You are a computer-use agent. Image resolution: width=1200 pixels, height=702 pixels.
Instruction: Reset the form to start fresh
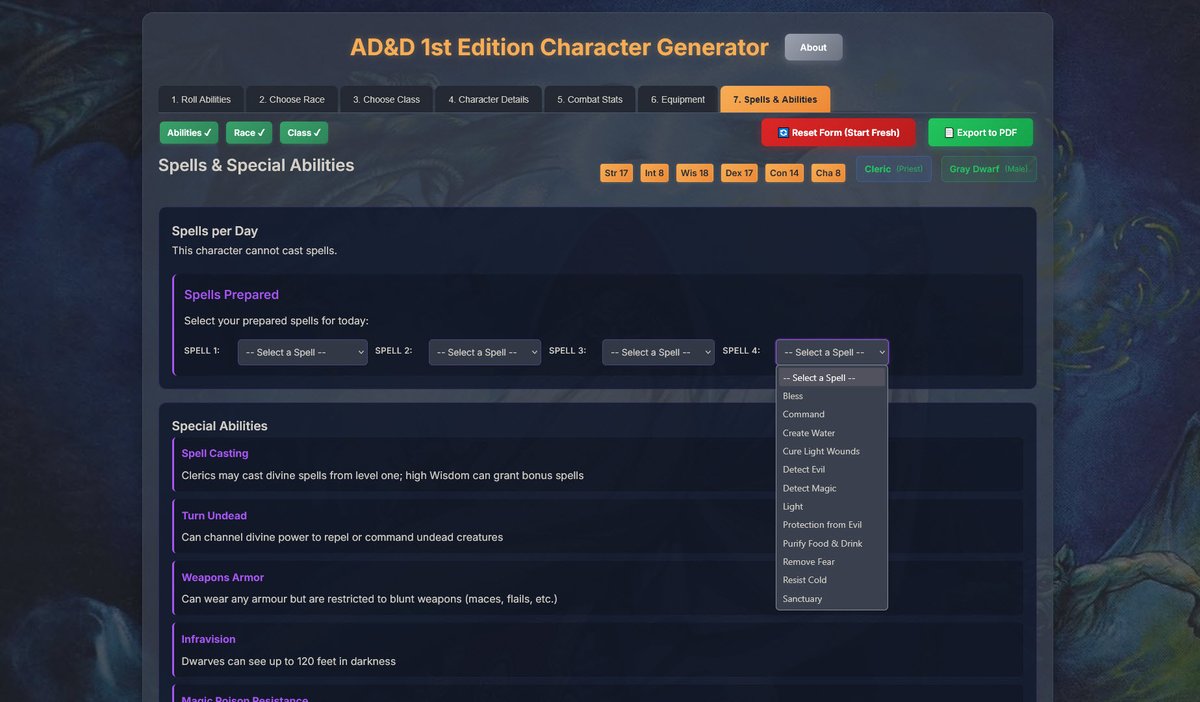coord(838,133)
